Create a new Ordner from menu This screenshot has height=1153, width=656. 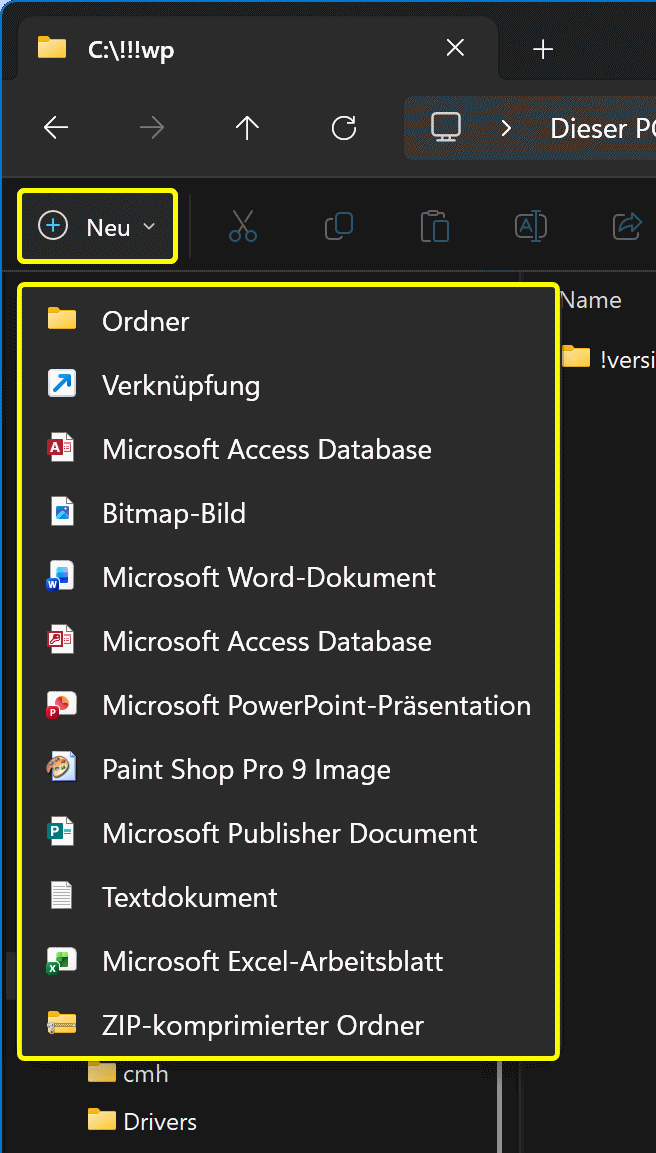(x=146, y=321)
